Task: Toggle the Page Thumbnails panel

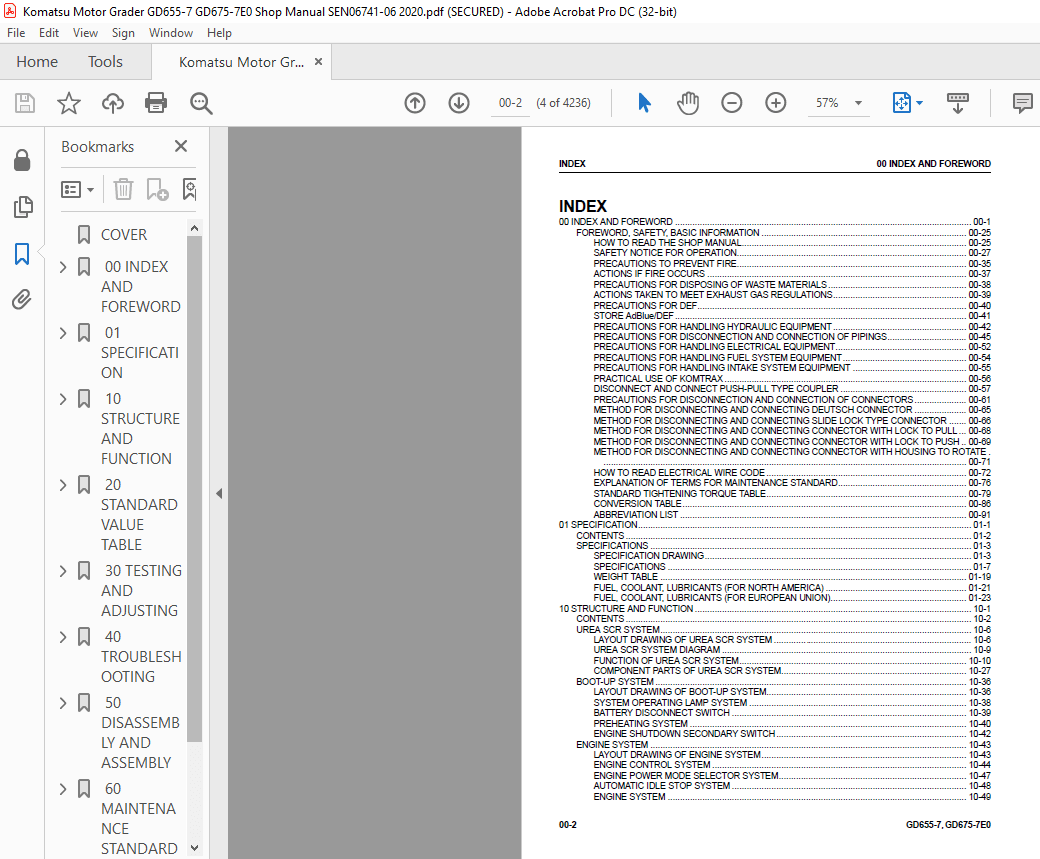Action: point(21,207)
